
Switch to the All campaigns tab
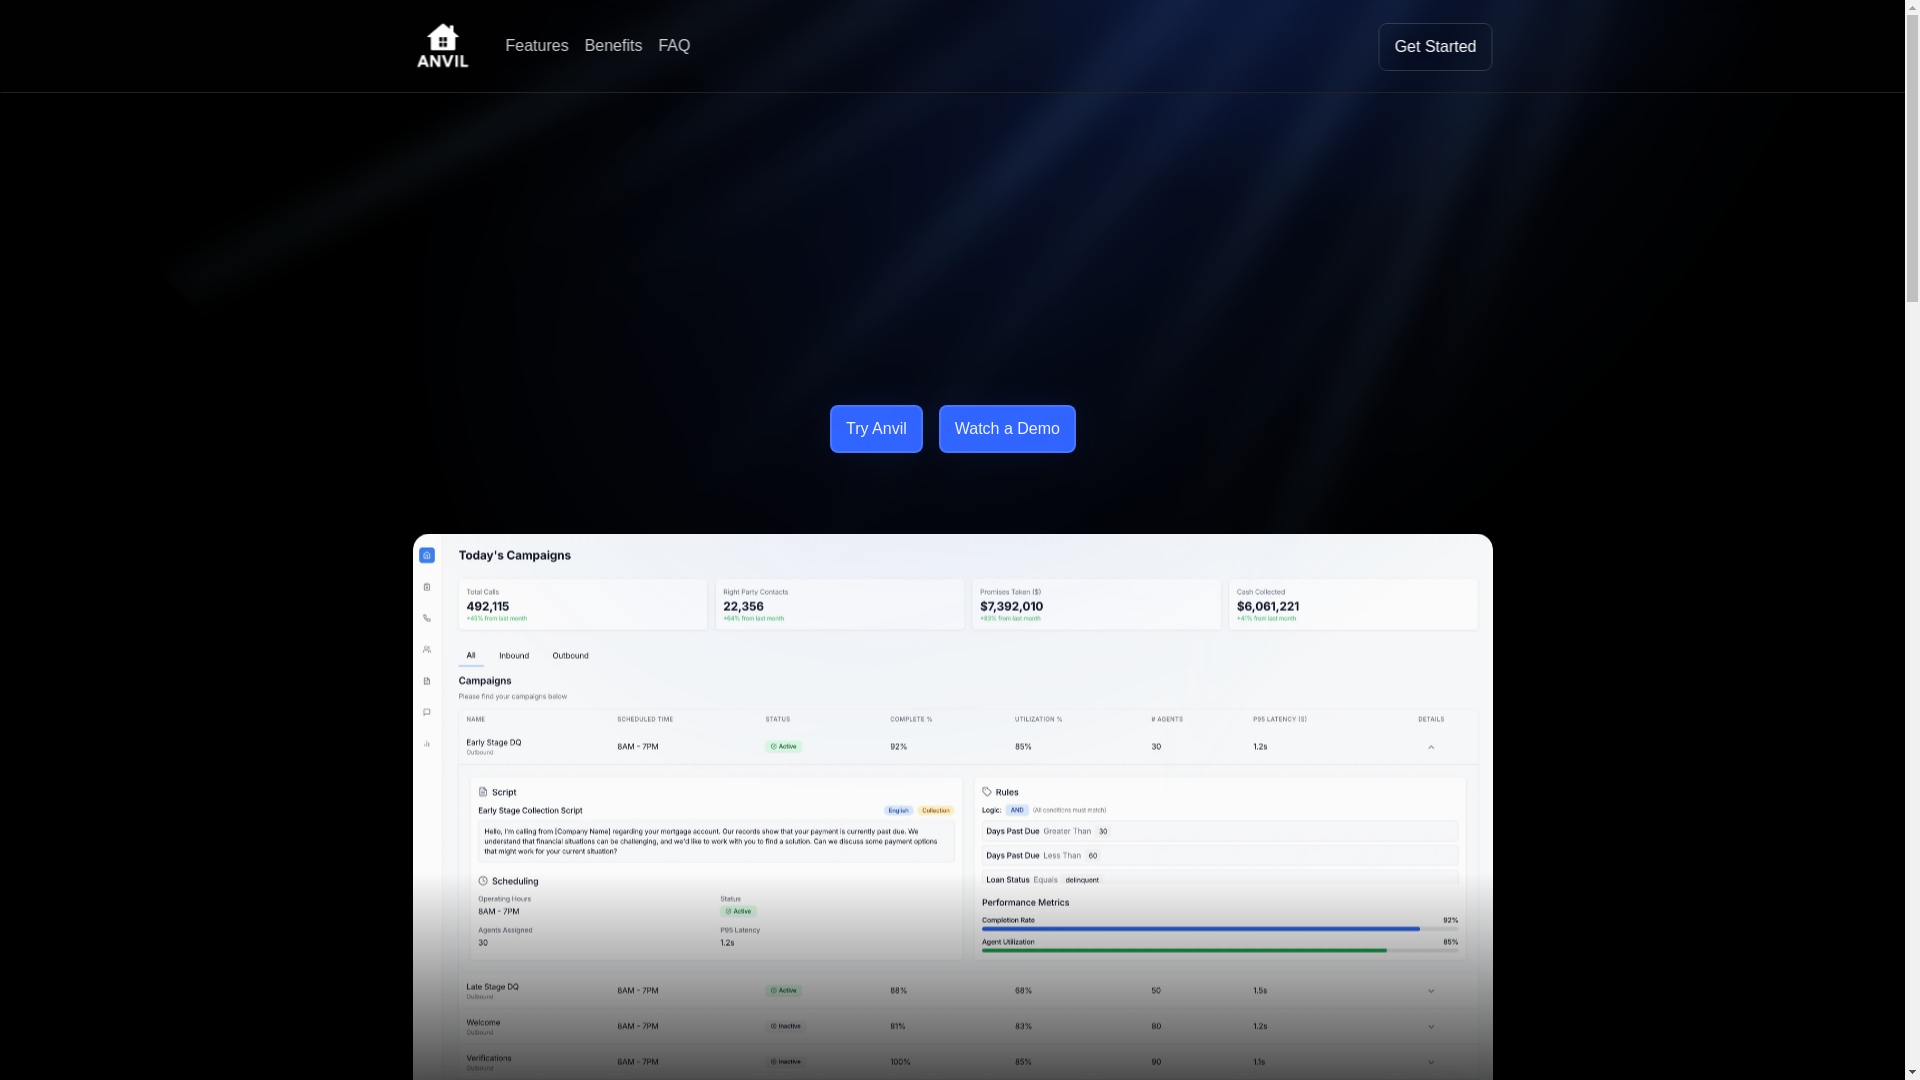[471, 656]
